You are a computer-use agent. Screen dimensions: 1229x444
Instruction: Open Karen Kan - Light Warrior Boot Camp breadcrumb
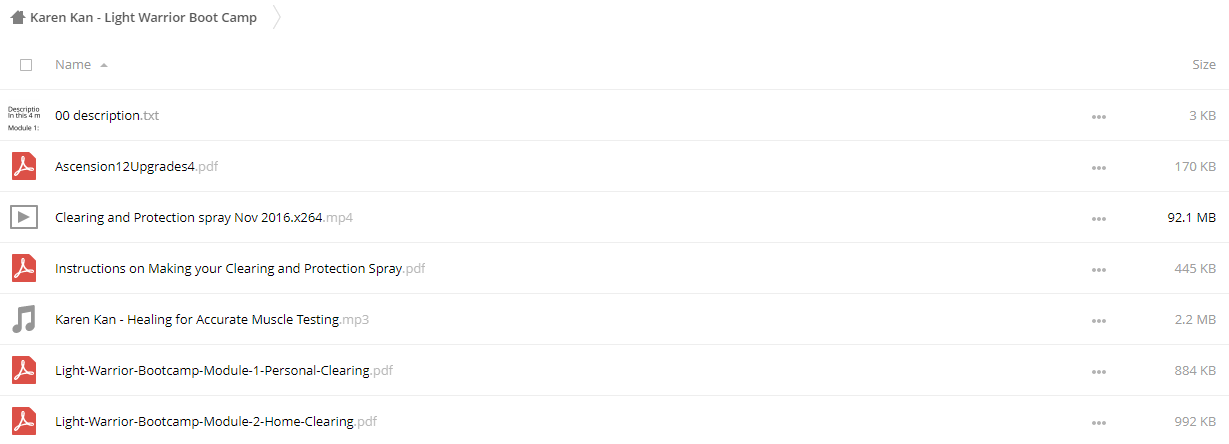[x=143, y=18]
